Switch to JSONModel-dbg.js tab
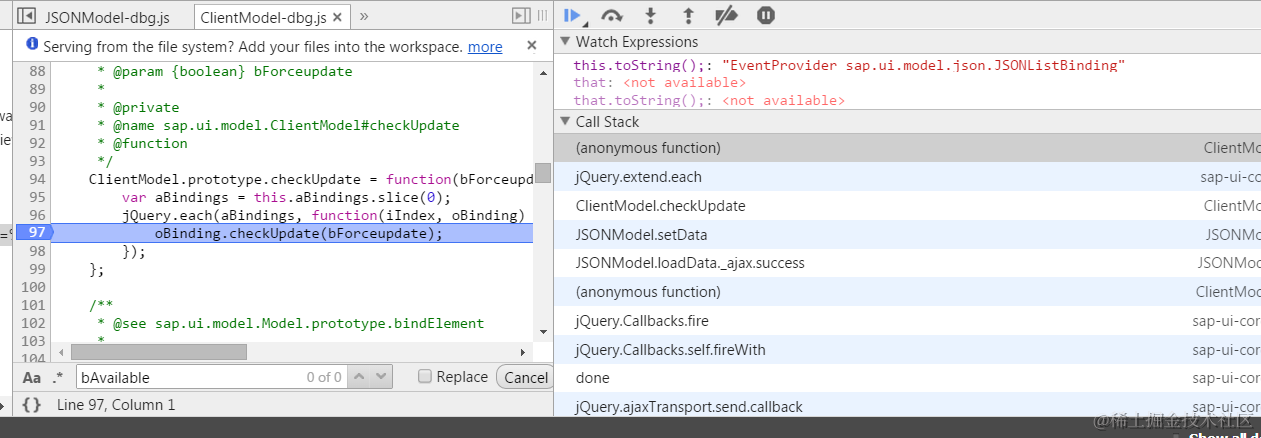 point(107,17)
